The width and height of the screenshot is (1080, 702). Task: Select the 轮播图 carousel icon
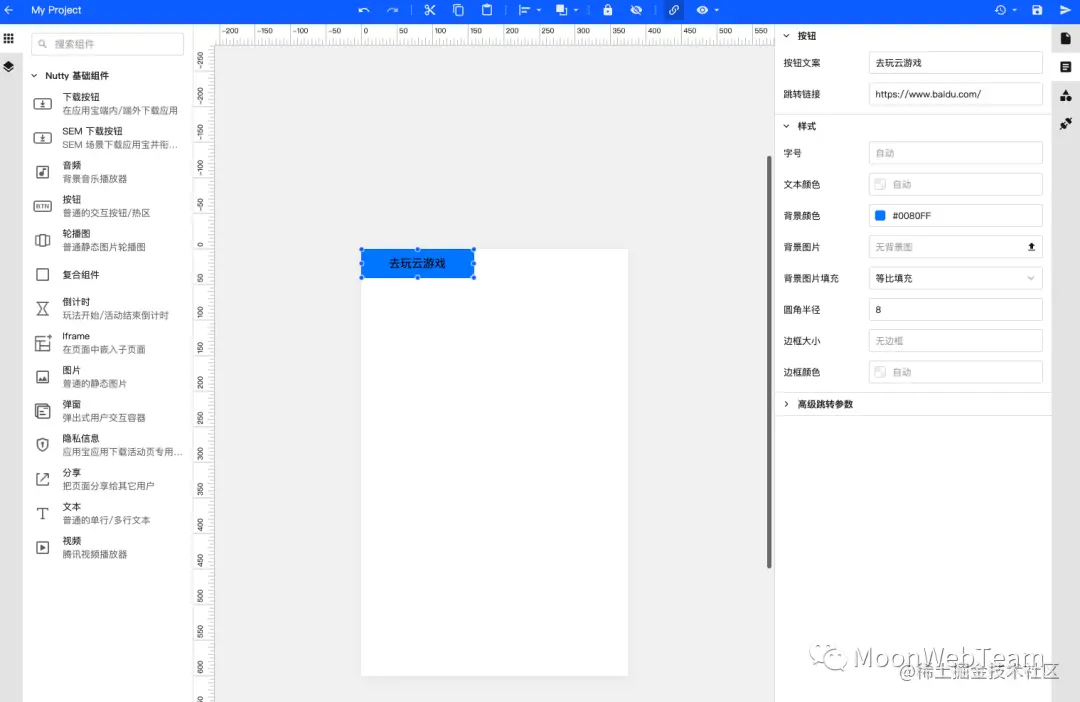coord(43,240)
